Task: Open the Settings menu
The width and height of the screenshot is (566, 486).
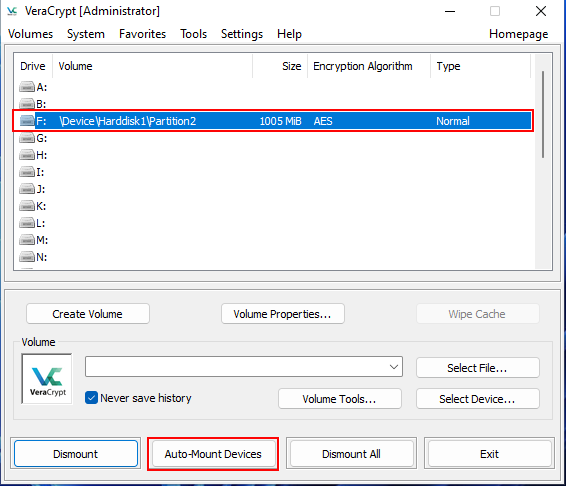Action: pyautogui.click(x=242, y=34)
